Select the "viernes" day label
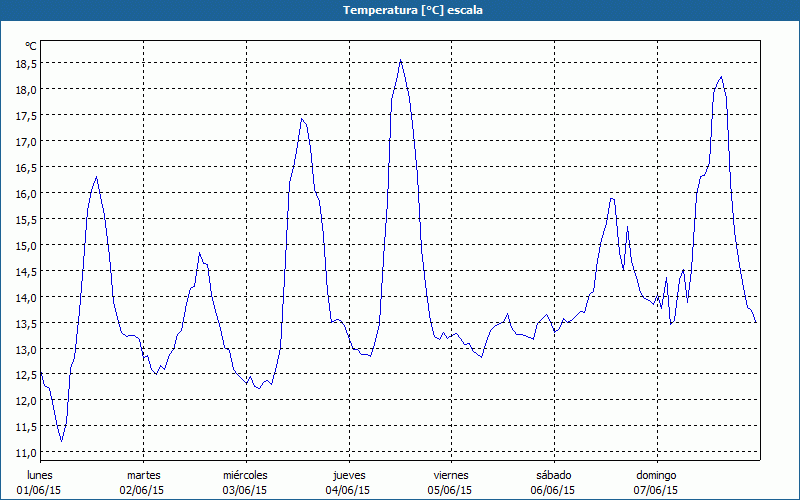Image resolution: width=800 pixels, height=500 pixels. pos(450,475)
